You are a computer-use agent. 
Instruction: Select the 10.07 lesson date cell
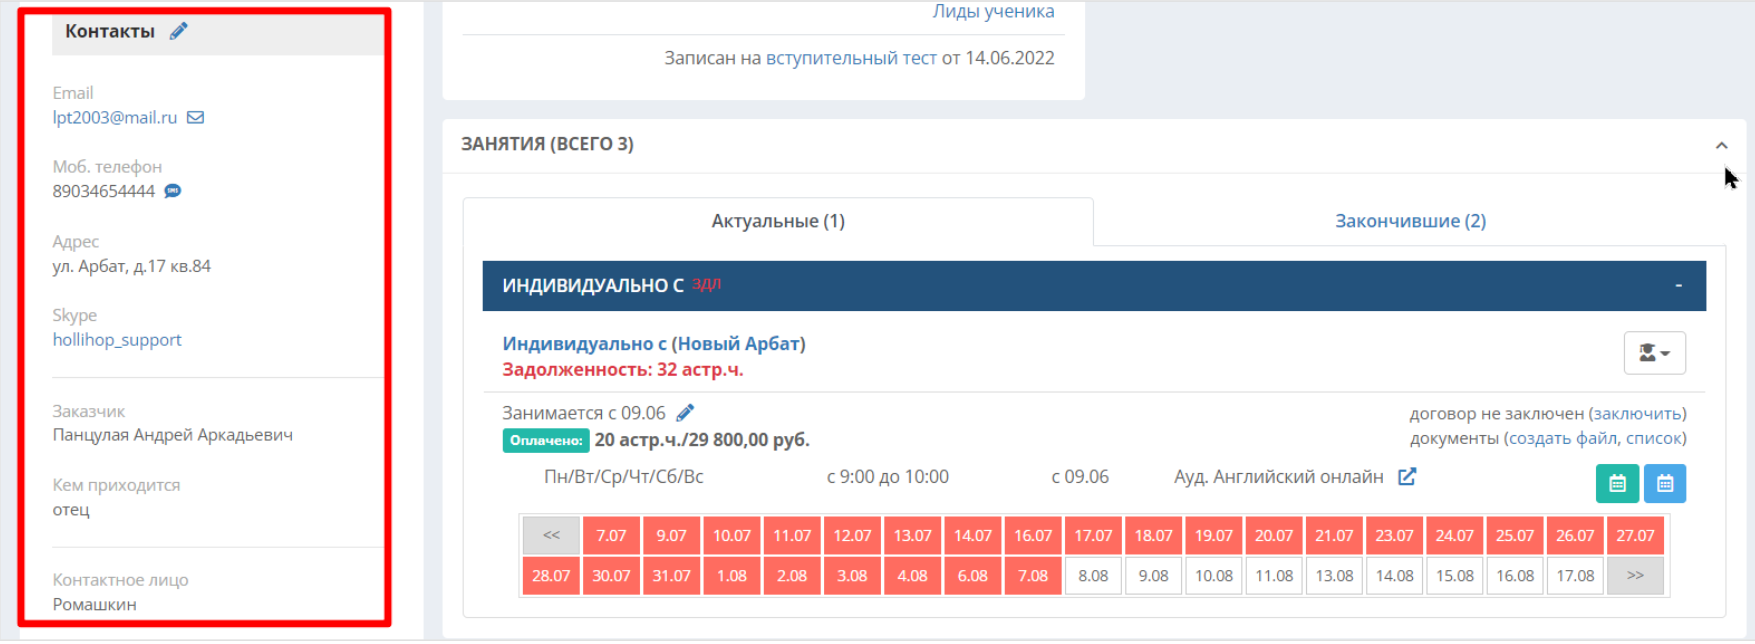(x=732, y=535)
